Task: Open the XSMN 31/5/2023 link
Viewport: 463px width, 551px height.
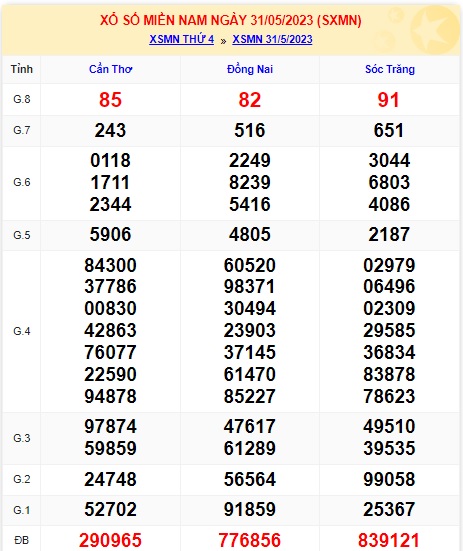Action: 272,39
